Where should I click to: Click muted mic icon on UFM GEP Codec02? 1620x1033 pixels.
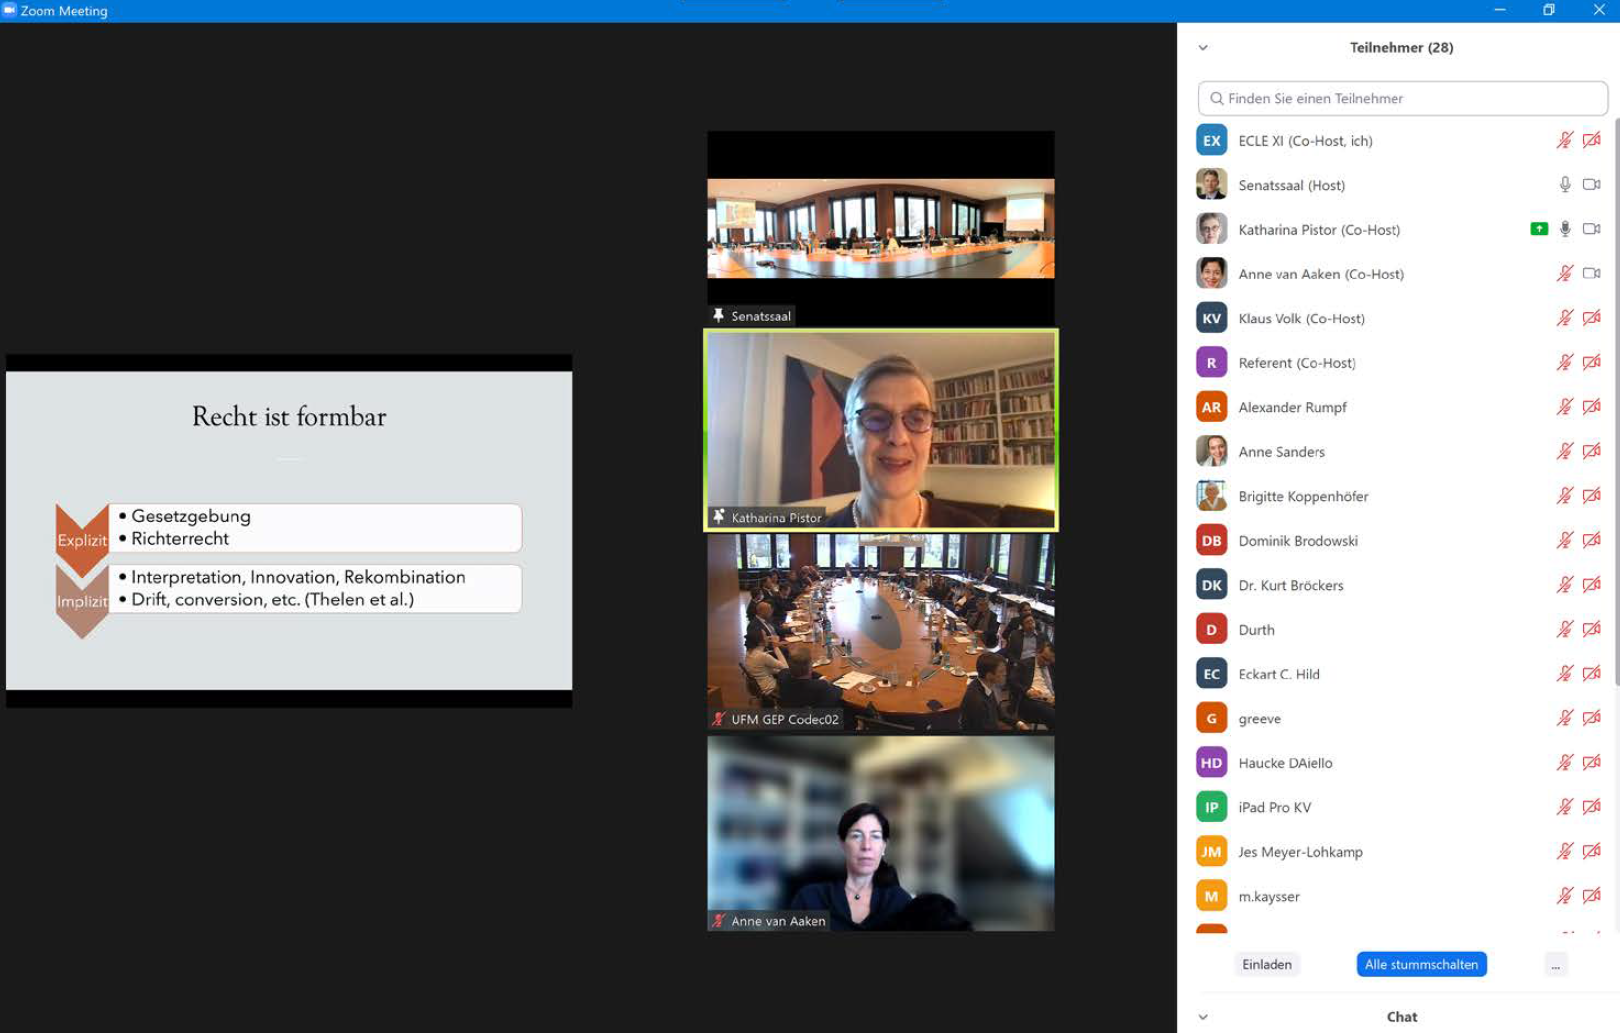pyautogui.click(x=718, y=719)
